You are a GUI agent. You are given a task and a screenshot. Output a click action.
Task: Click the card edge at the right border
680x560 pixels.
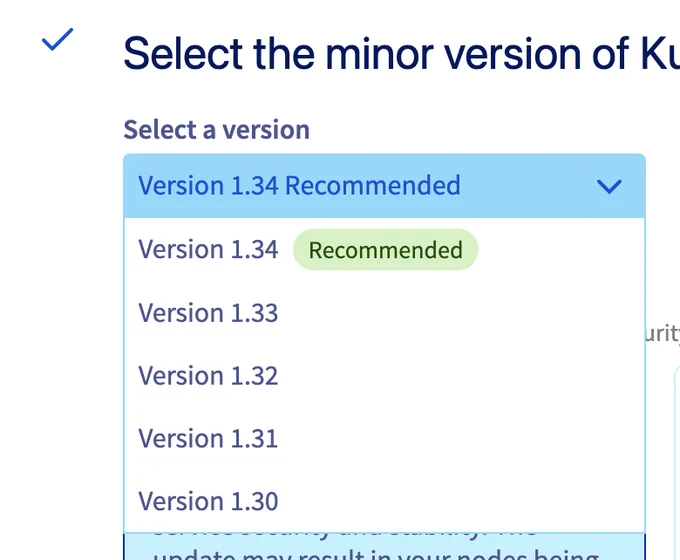(x=677, y=462)
